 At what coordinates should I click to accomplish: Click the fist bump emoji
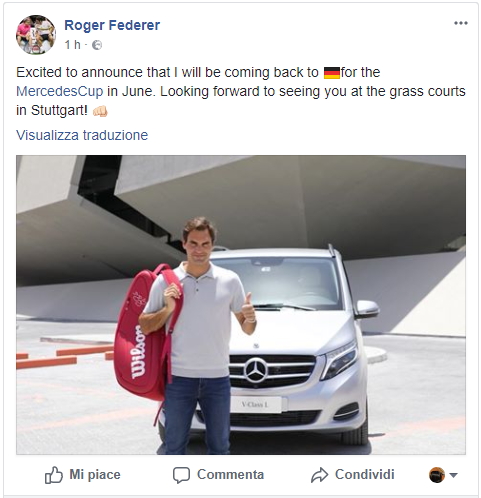click(x=100, y=111)
